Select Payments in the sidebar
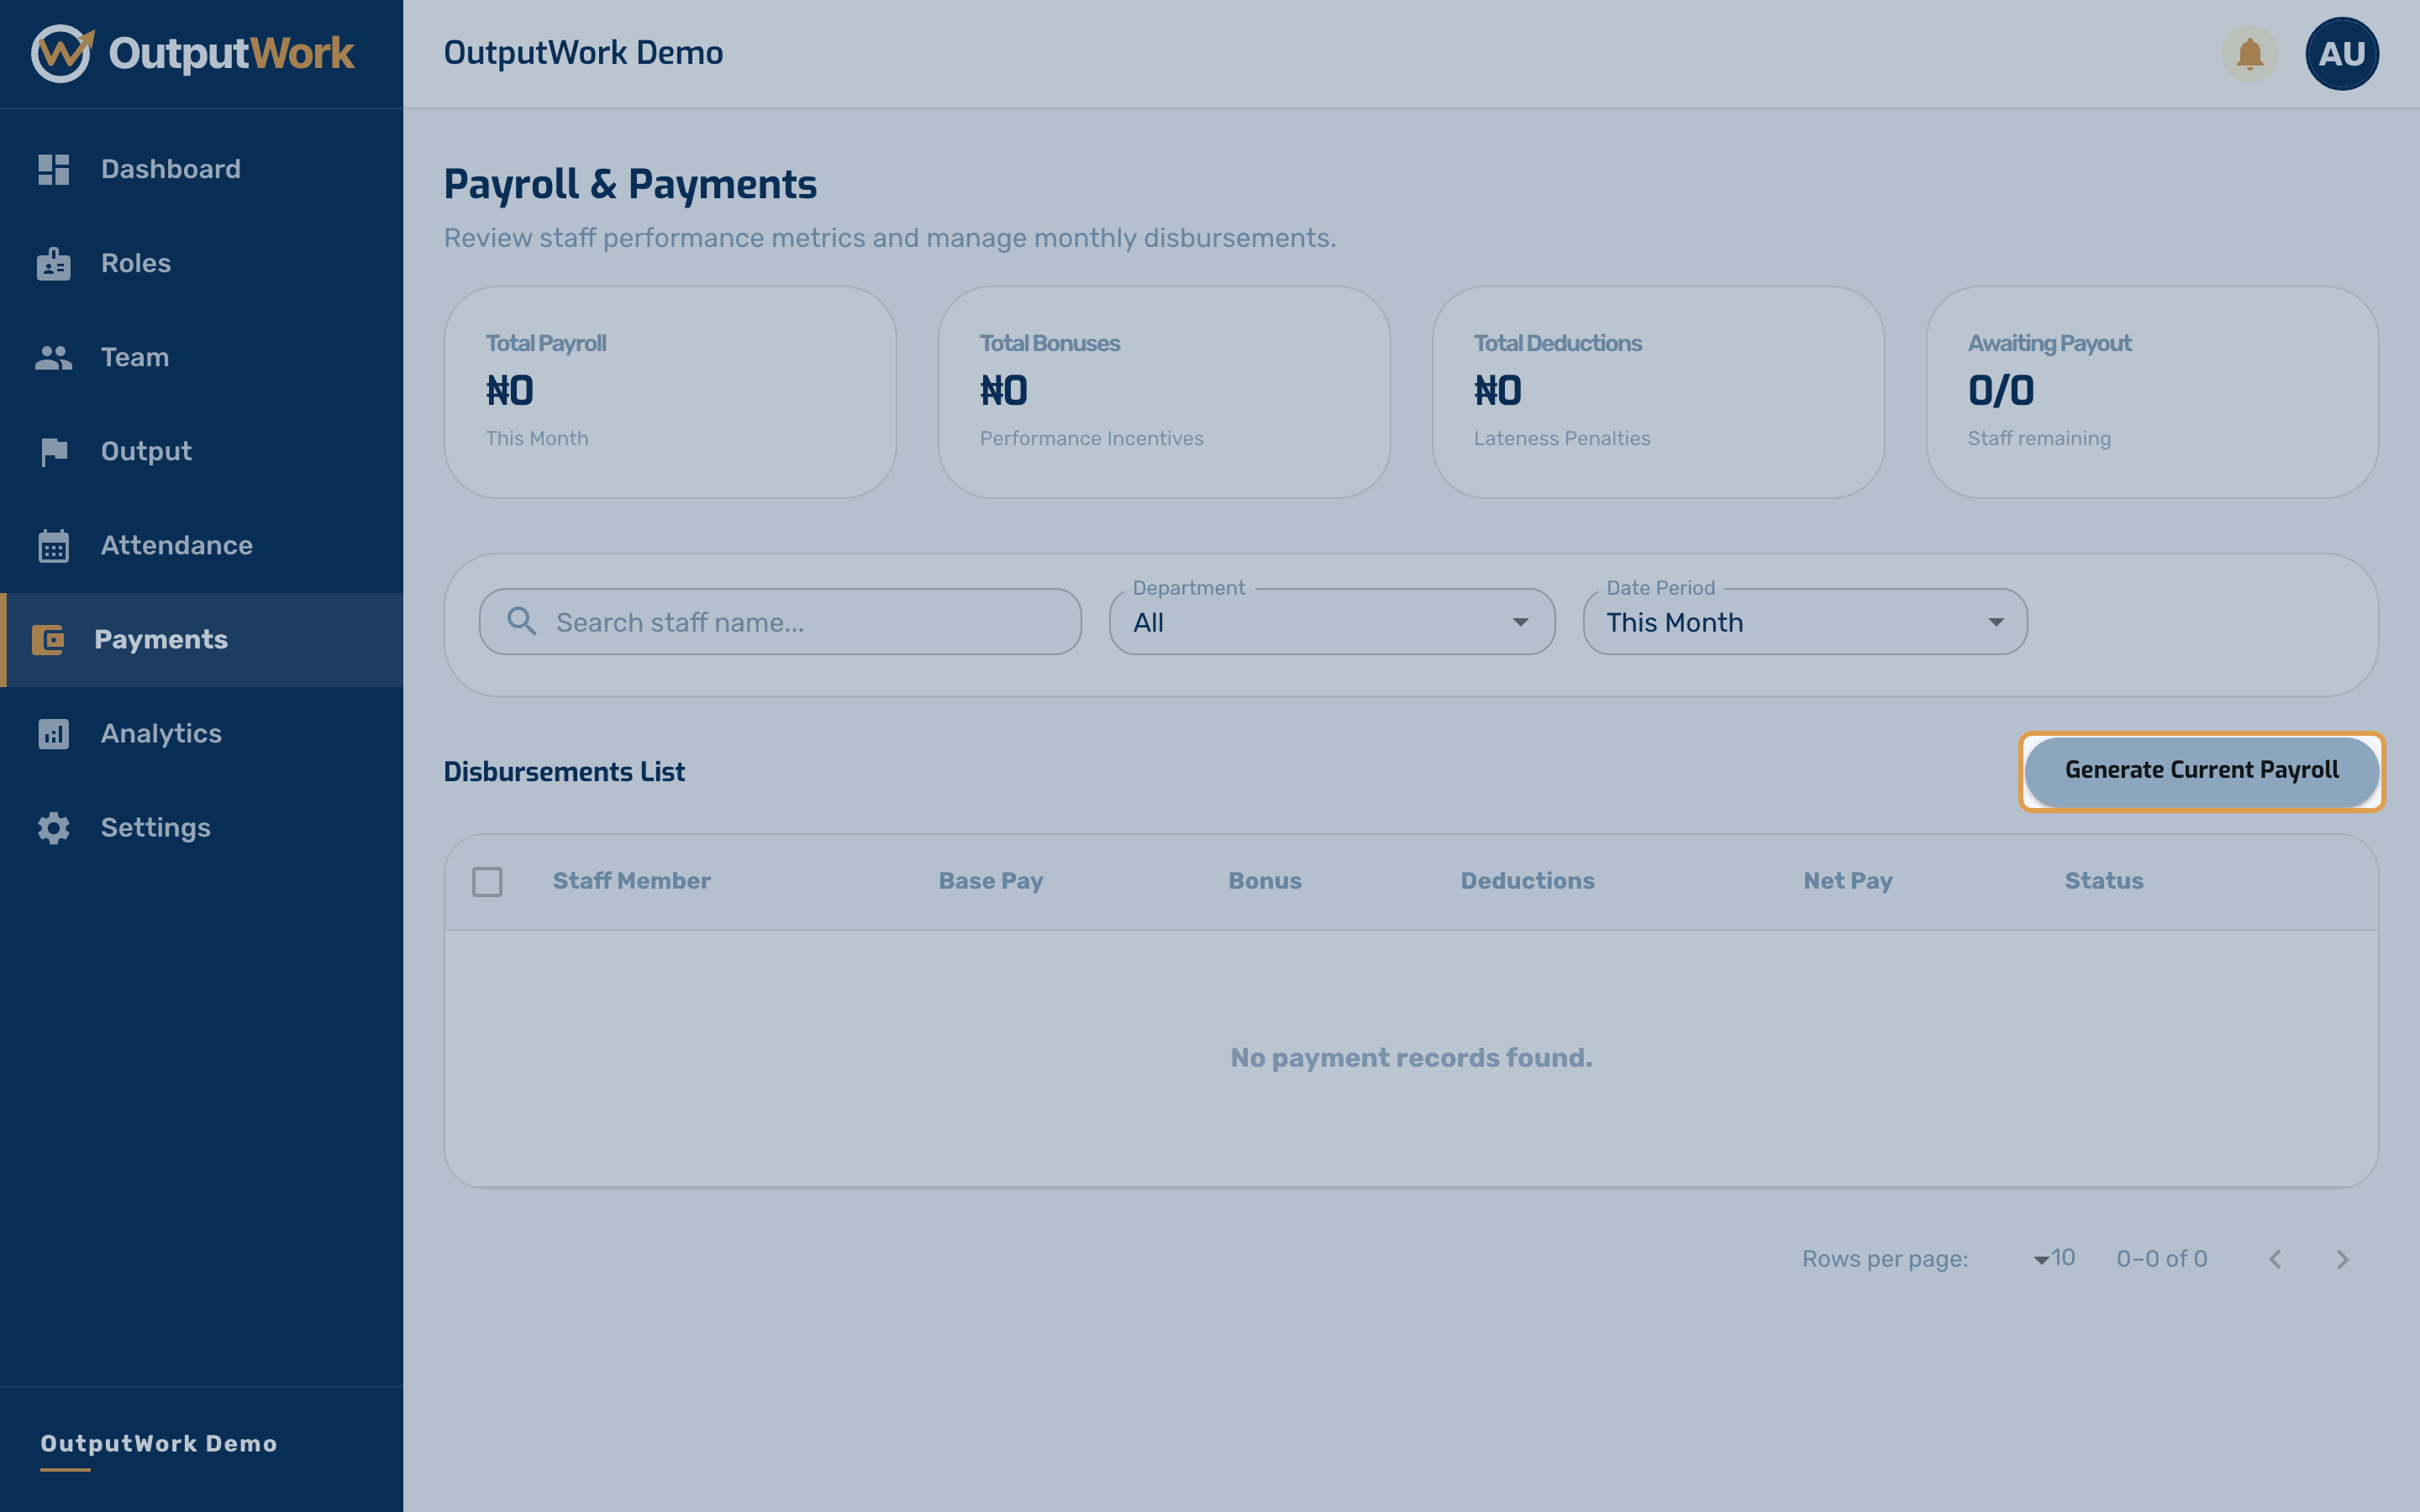The width and height of the screenshot is (2420, 1512). 201,640
